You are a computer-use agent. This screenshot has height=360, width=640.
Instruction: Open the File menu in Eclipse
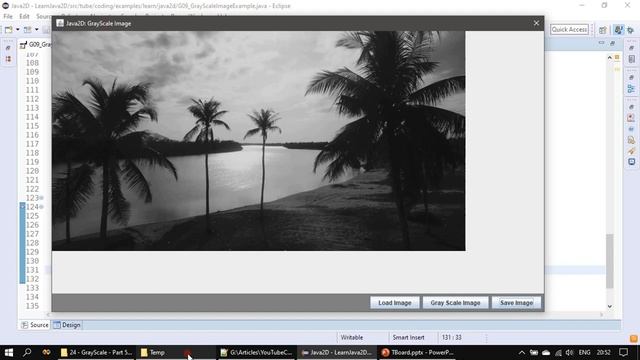coord(8,16)
